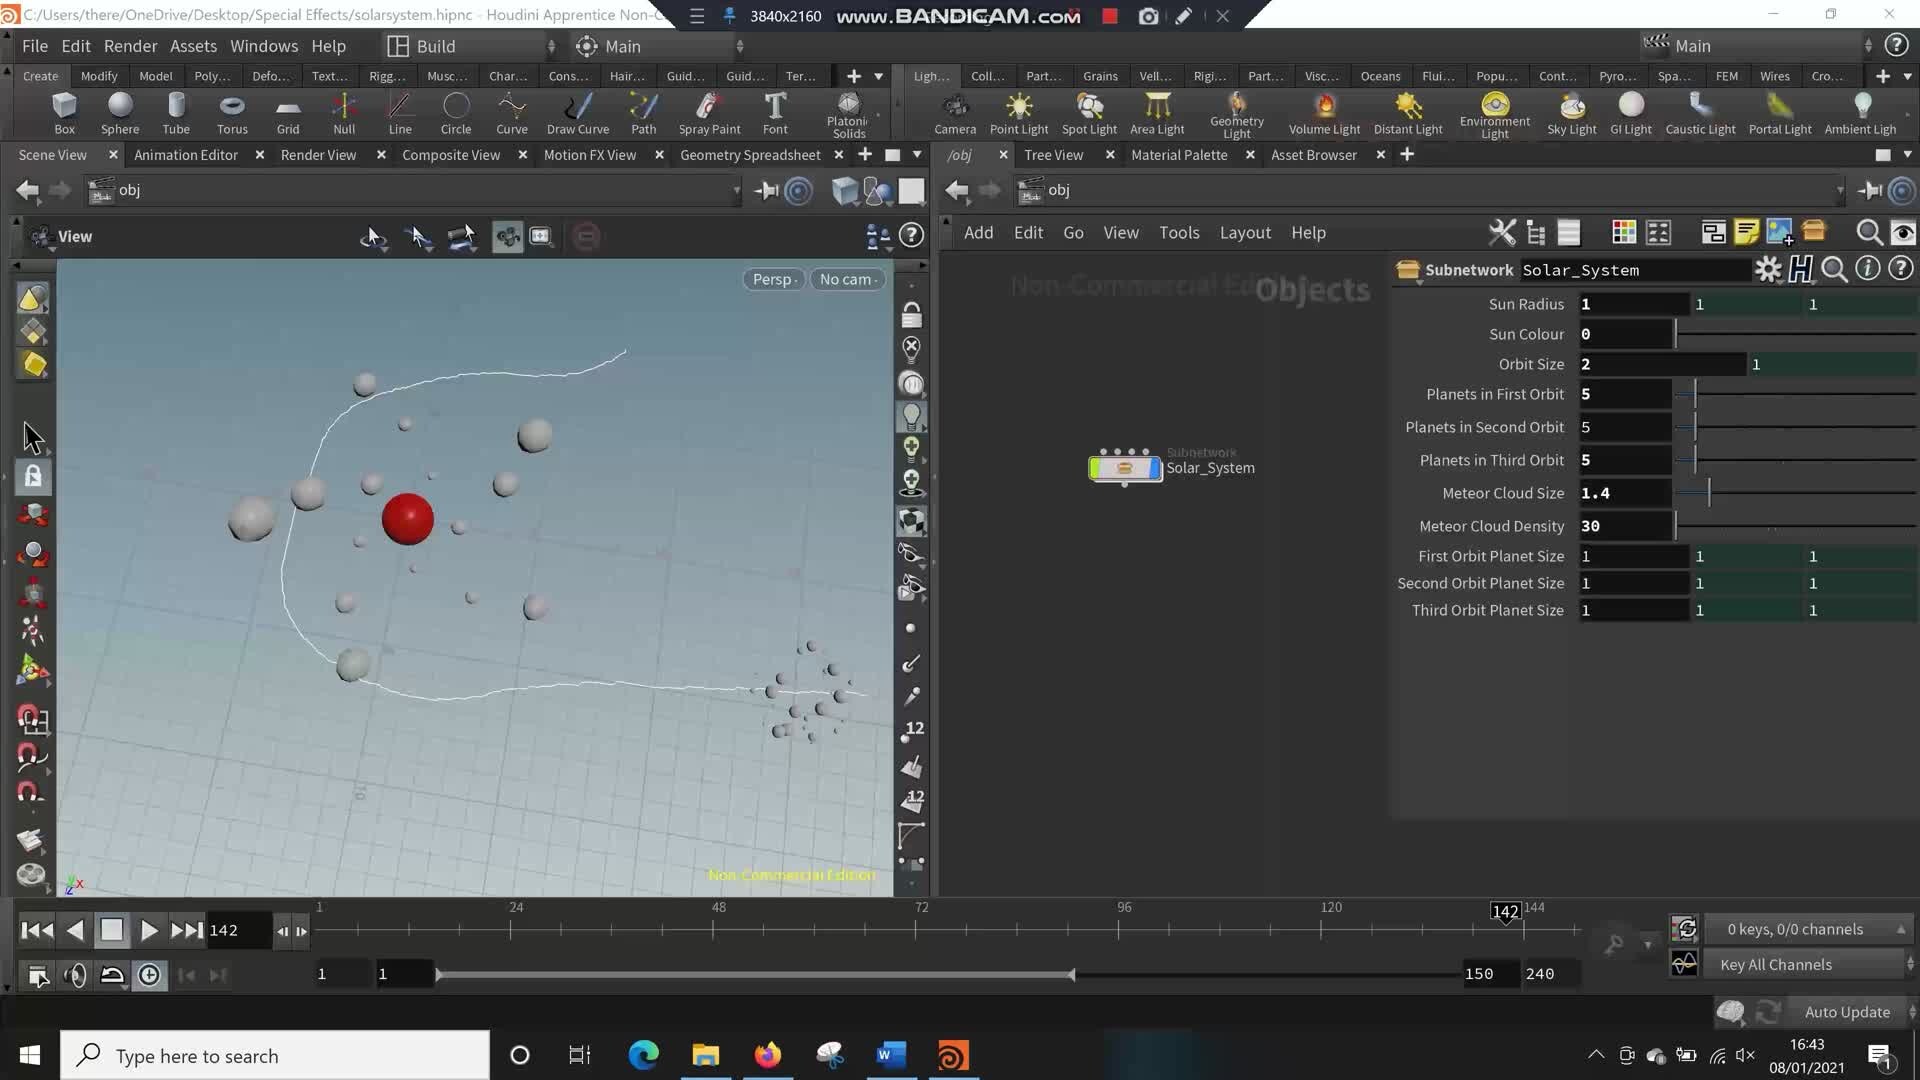This screenshot has width=1920, height=1080.
Task: Open the Assets menu
Action: point(193,46)
